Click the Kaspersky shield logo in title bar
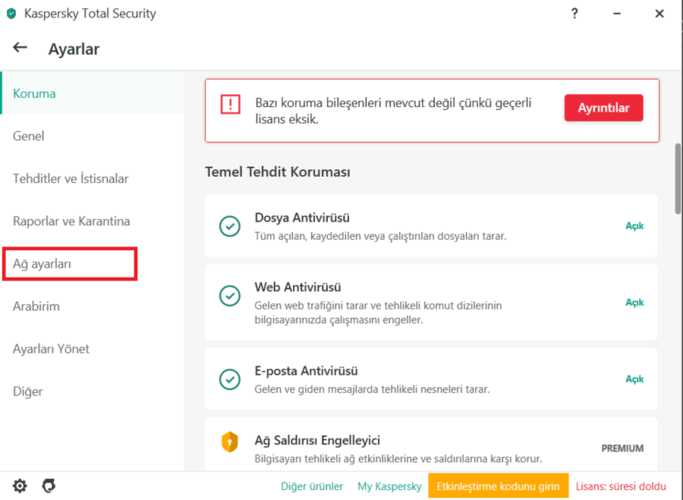683x500 pixels. click(12, 14)
